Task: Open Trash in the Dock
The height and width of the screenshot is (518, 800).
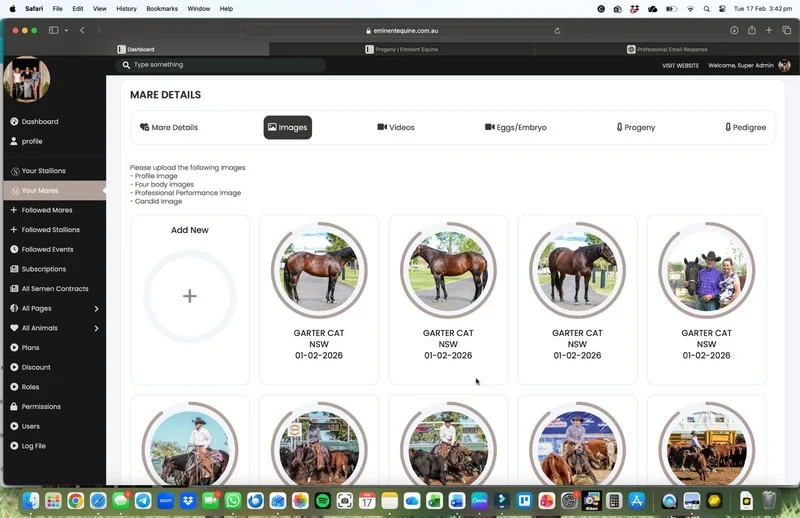Action: [769, 501]
